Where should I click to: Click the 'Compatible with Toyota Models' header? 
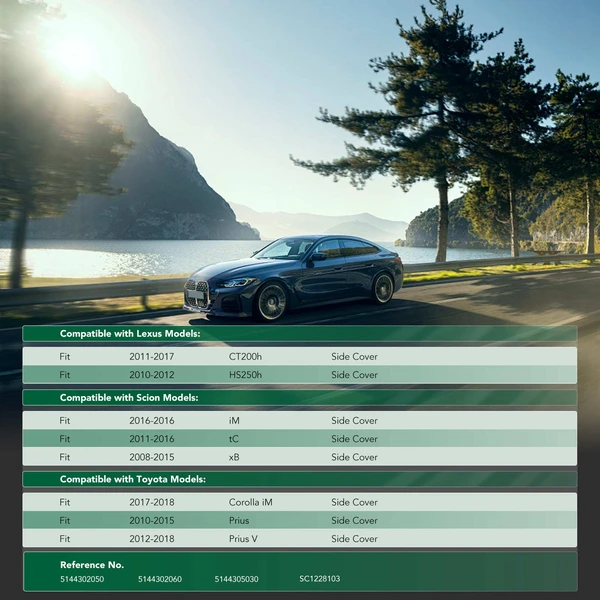tap(133, 480)
